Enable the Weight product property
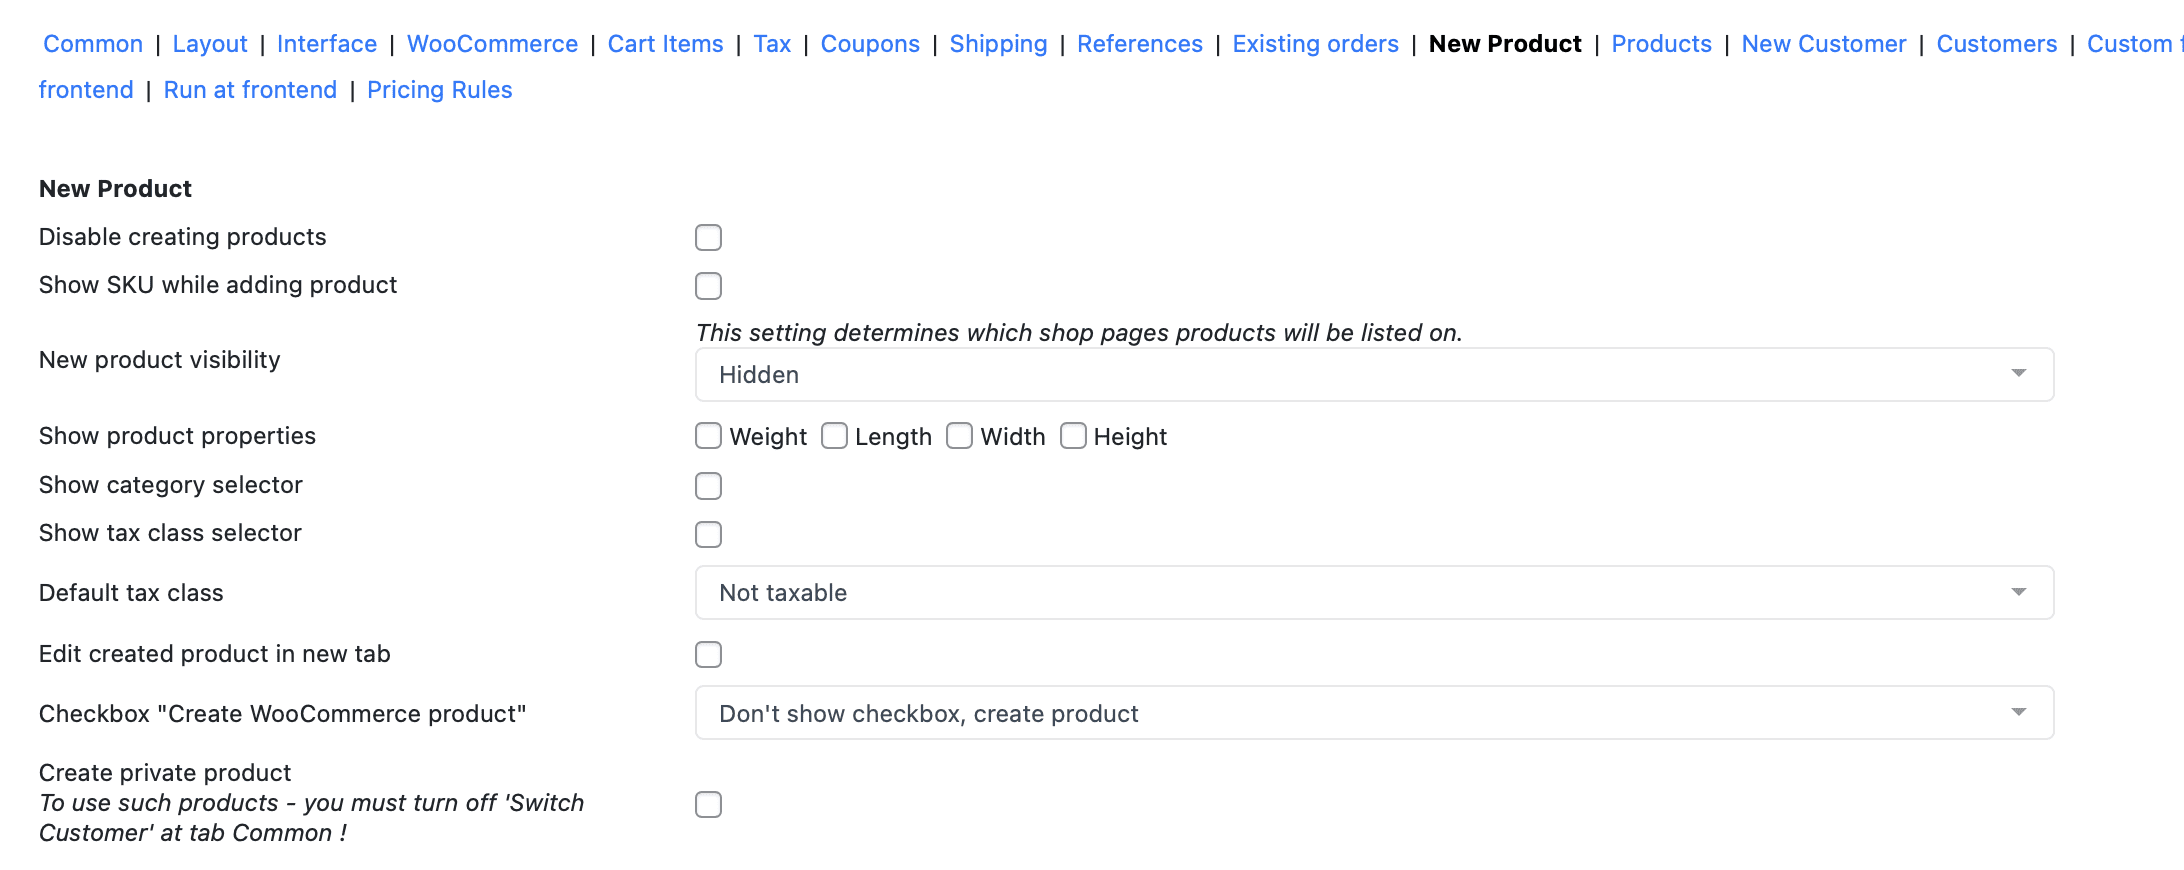This screenshot has height=870, width=2184. (x=708, y=436)
